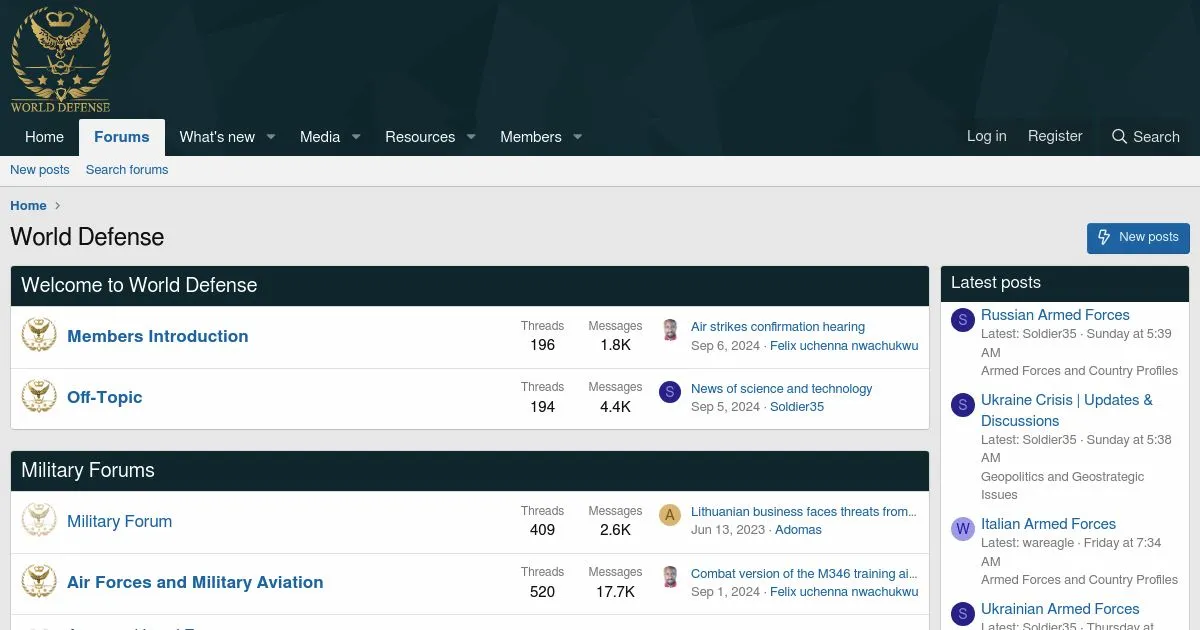Open the Log in link

click(986, 136)
